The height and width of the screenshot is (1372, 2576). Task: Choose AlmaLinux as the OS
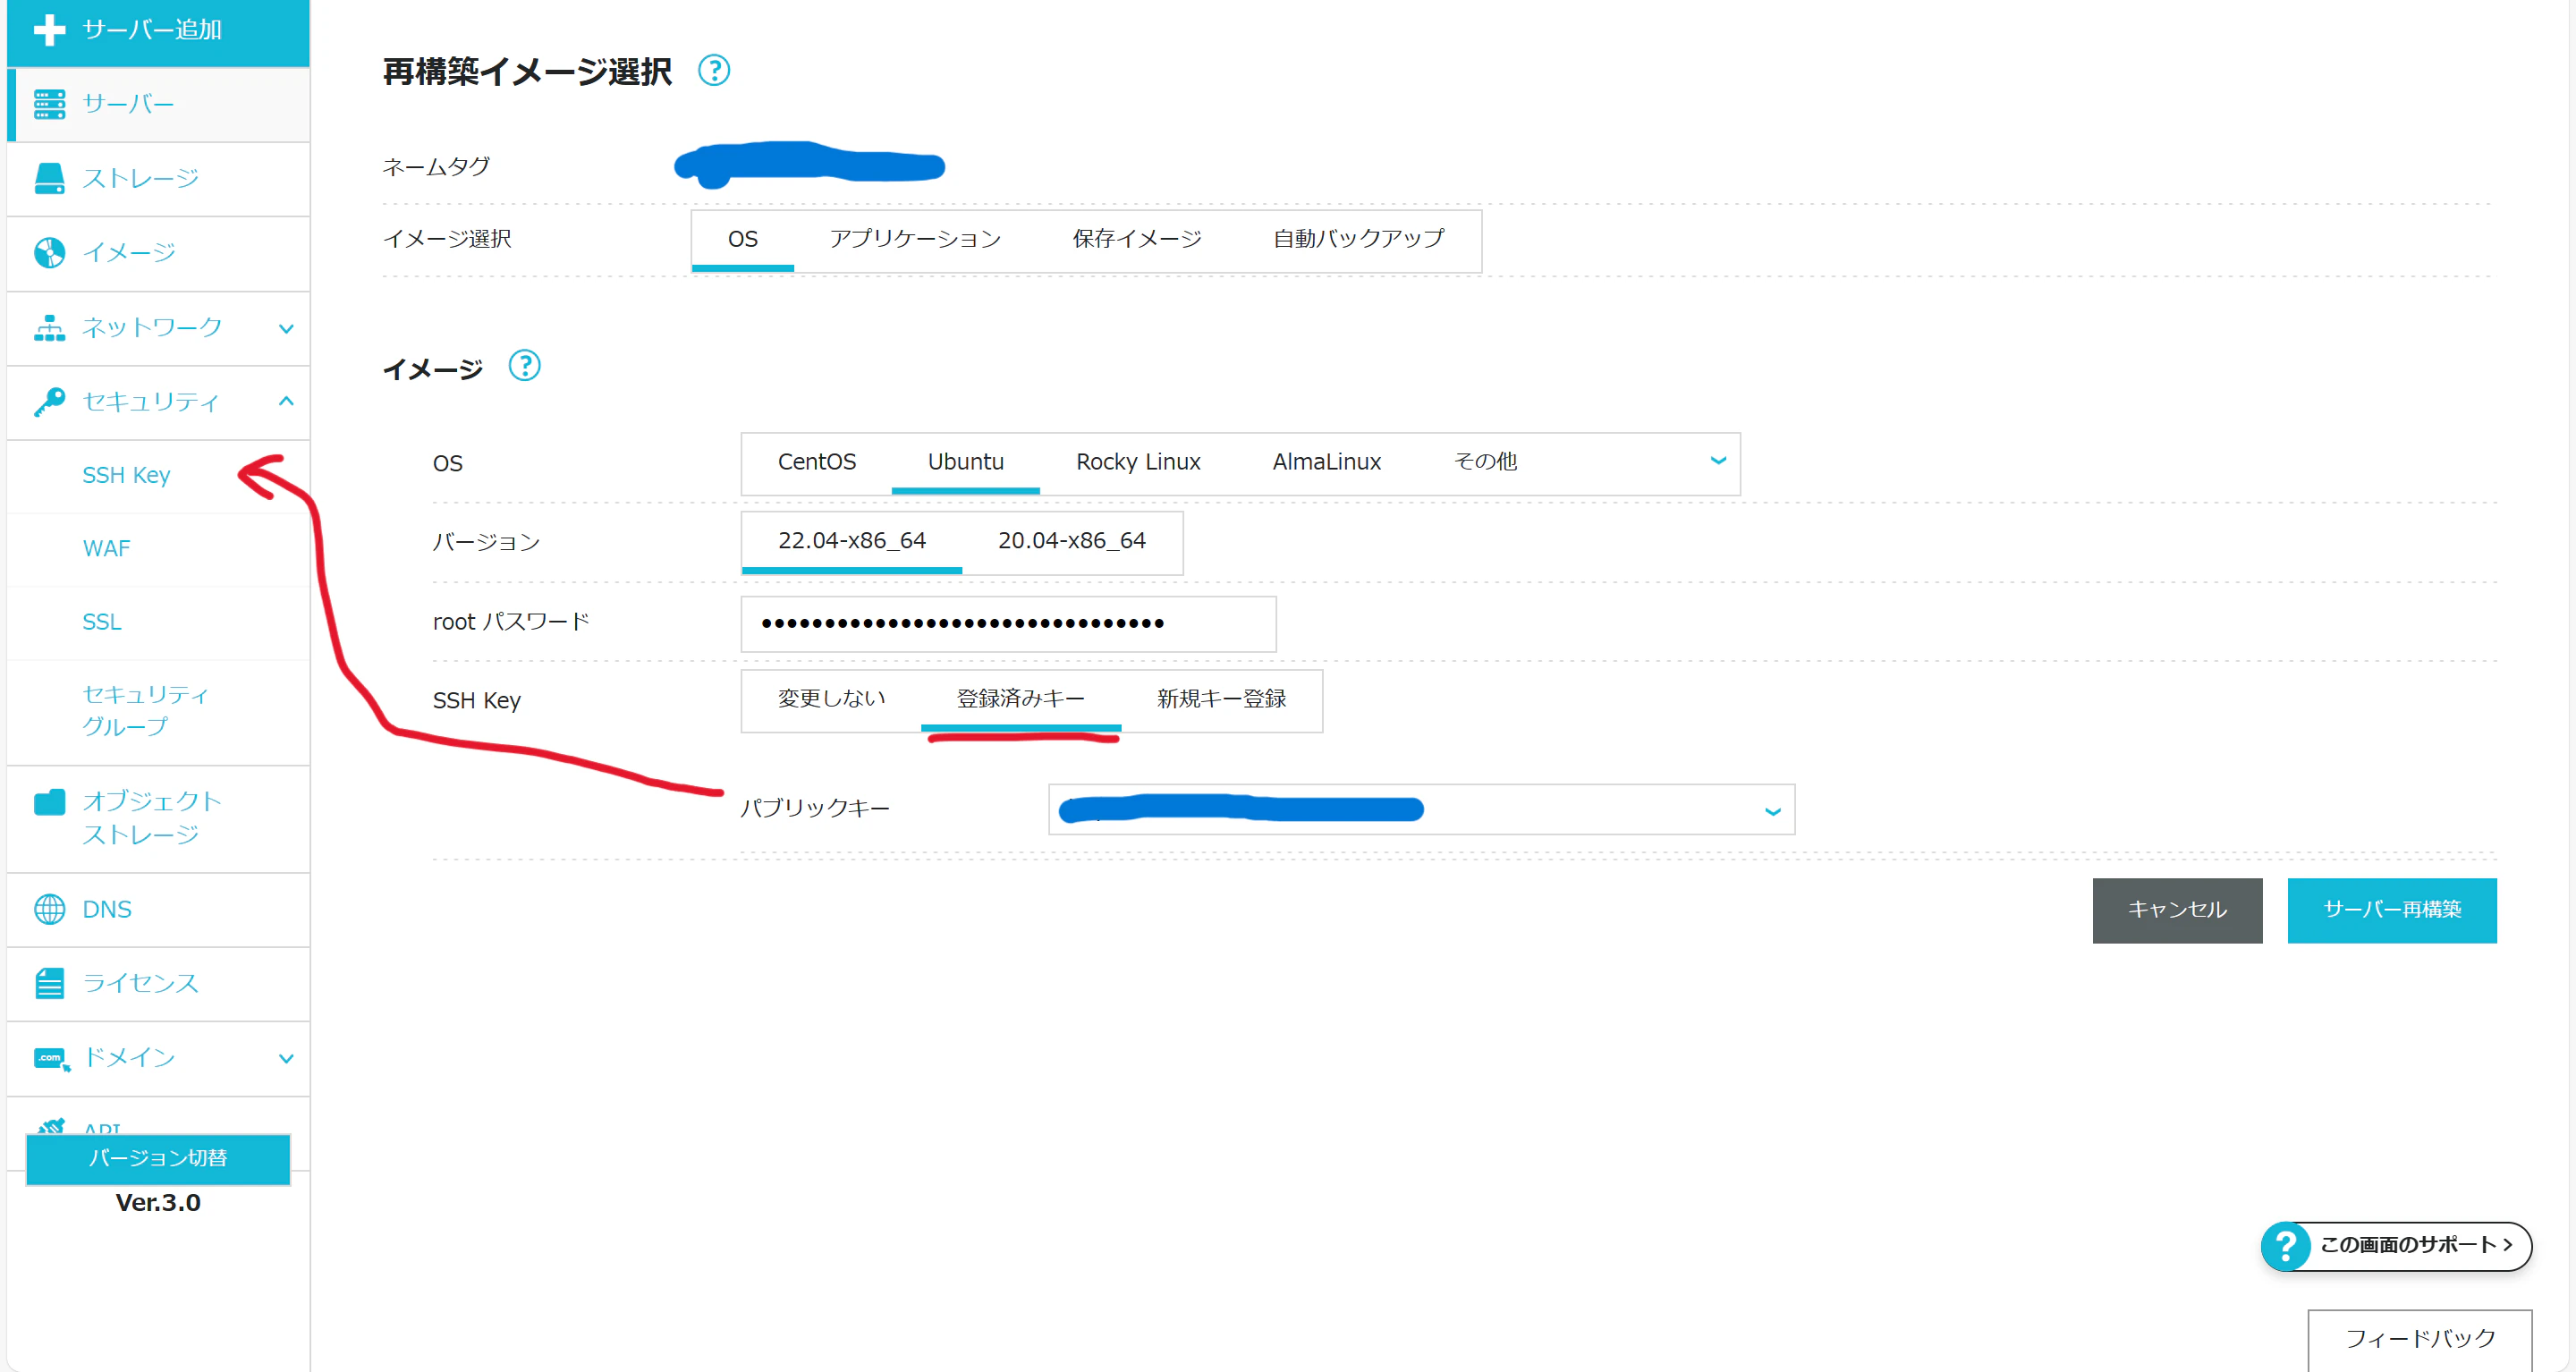1327,462
